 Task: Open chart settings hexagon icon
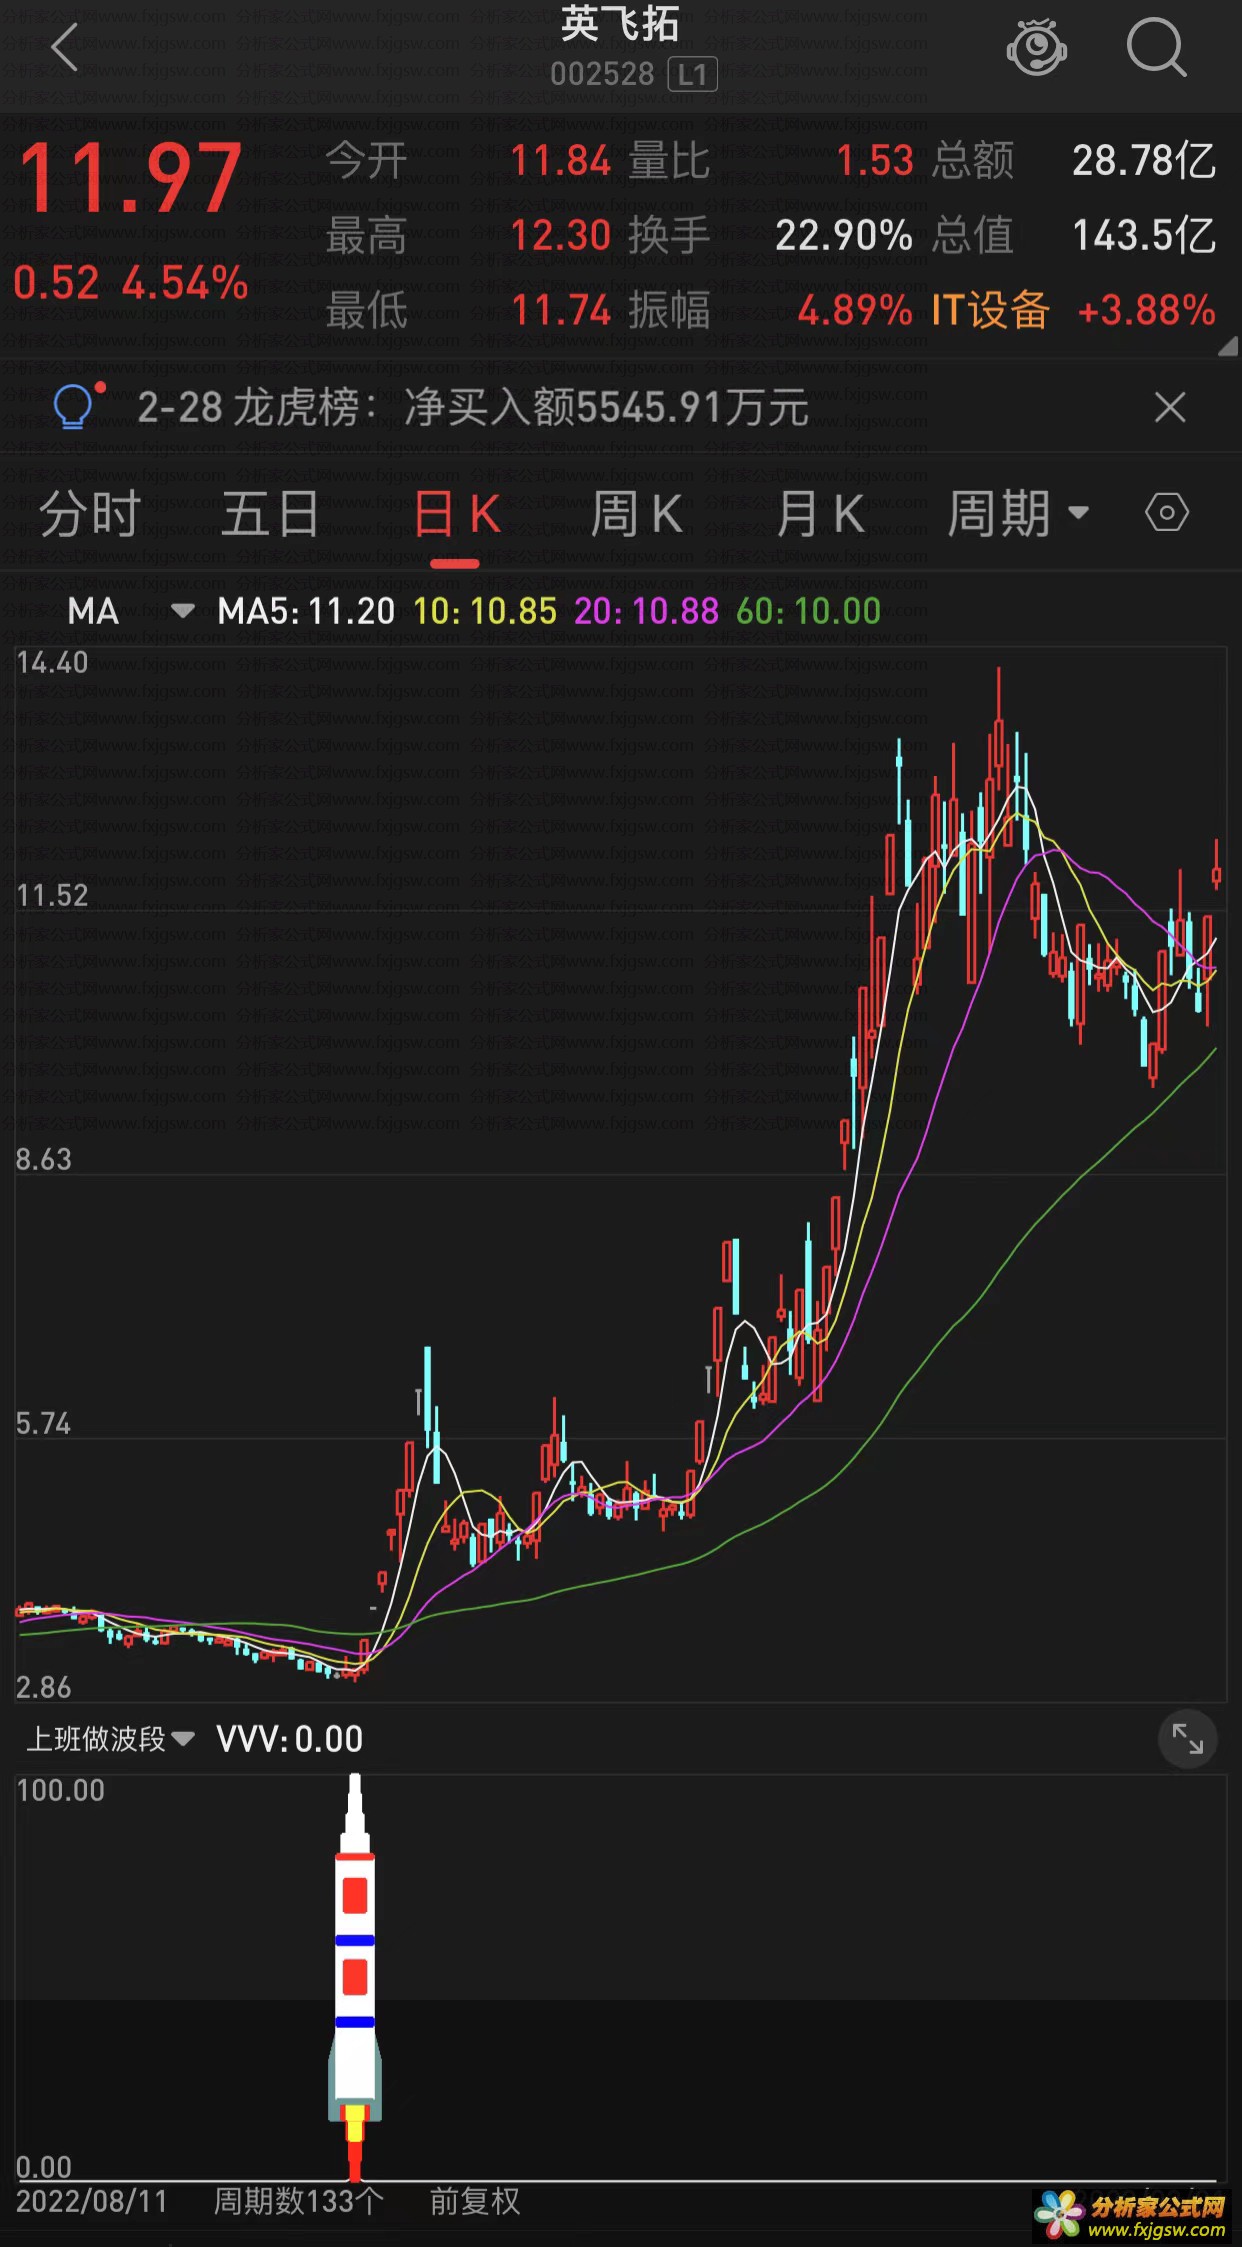[x=1166, y=513]
